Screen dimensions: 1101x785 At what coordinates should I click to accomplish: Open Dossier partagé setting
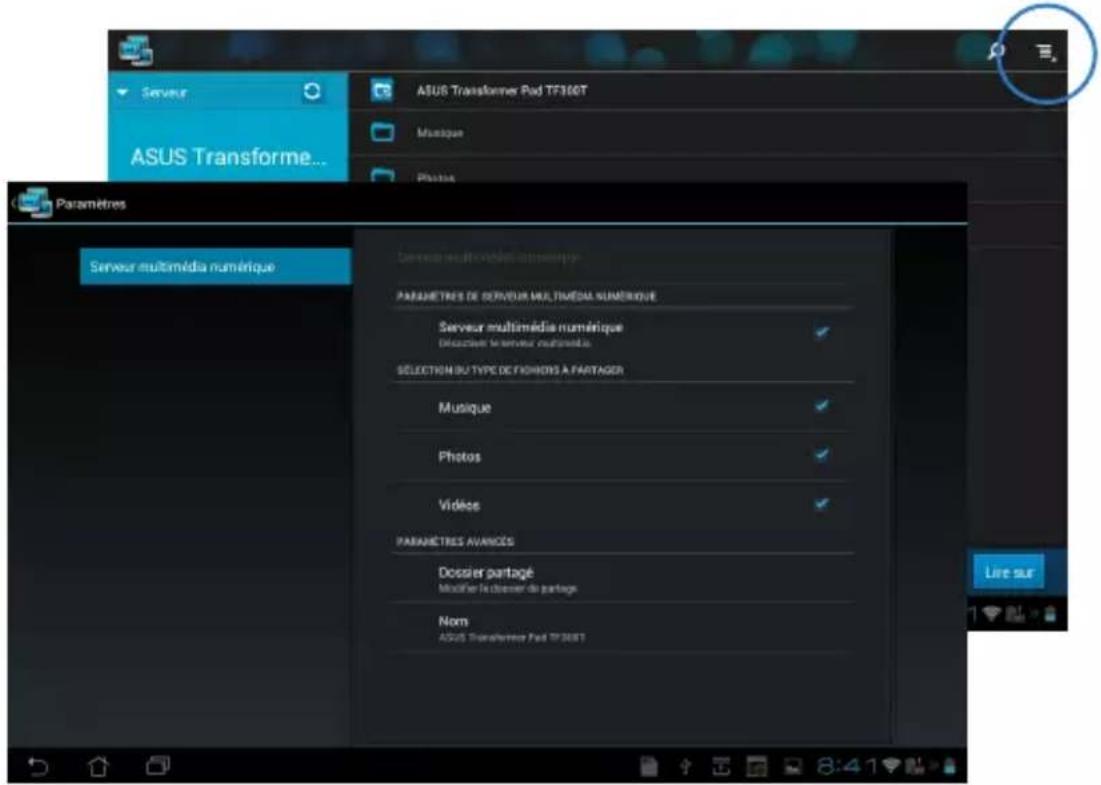[621, 579]
